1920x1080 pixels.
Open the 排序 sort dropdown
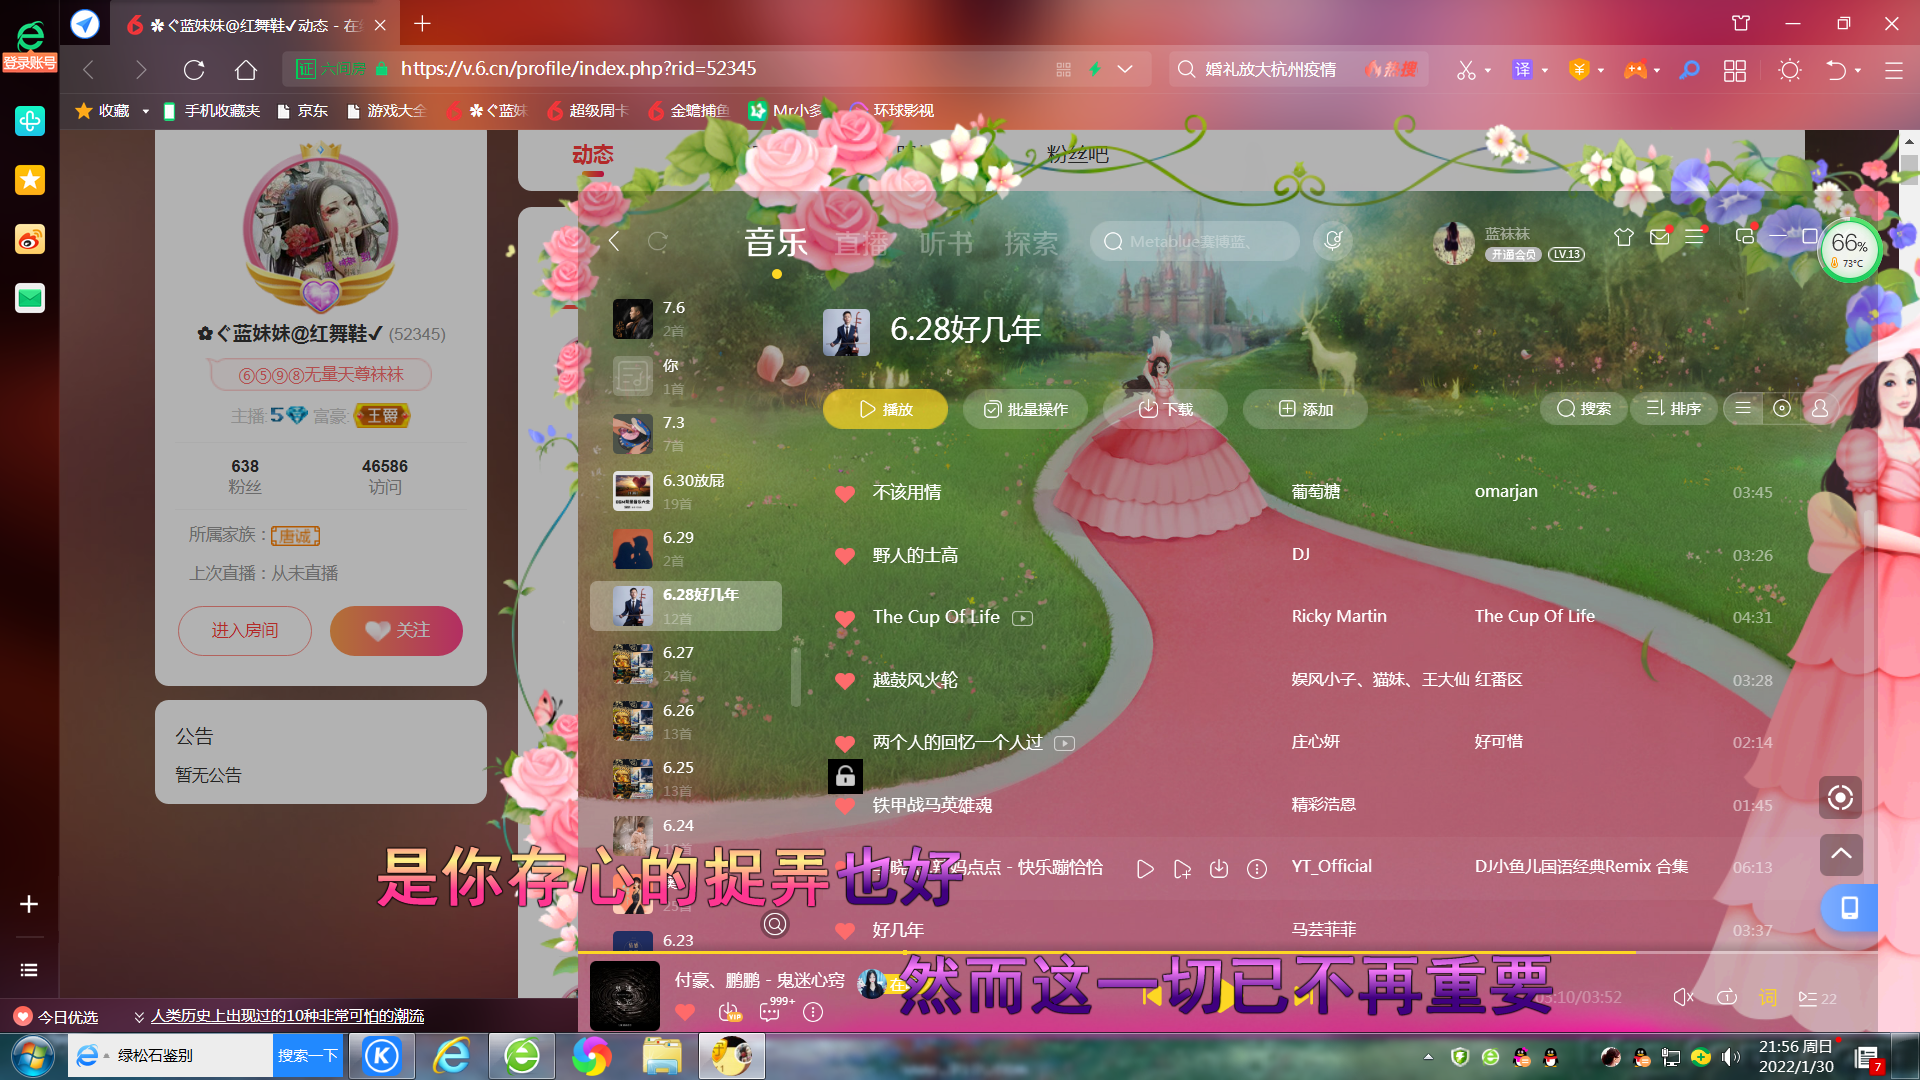point(1674,408)
